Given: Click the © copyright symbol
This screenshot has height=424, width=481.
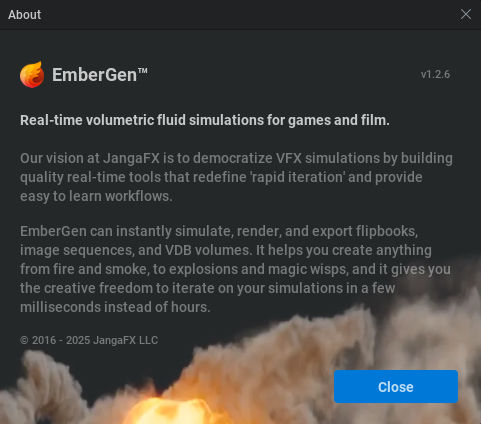Looking at the screenshot, I should tap(24, 340).
